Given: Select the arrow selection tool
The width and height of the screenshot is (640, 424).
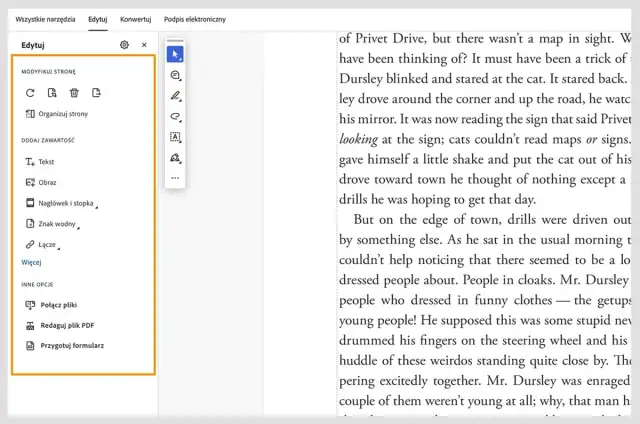Looking at the screenshot, I should click(x=175, y=54).
